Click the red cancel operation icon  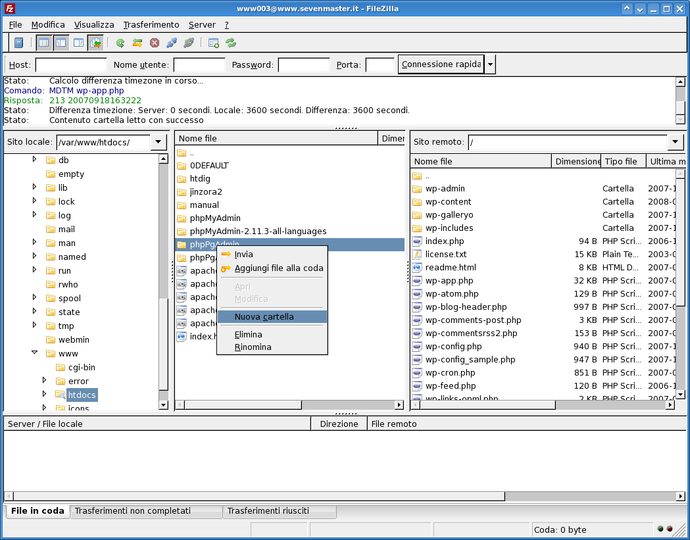coord(154,43)
